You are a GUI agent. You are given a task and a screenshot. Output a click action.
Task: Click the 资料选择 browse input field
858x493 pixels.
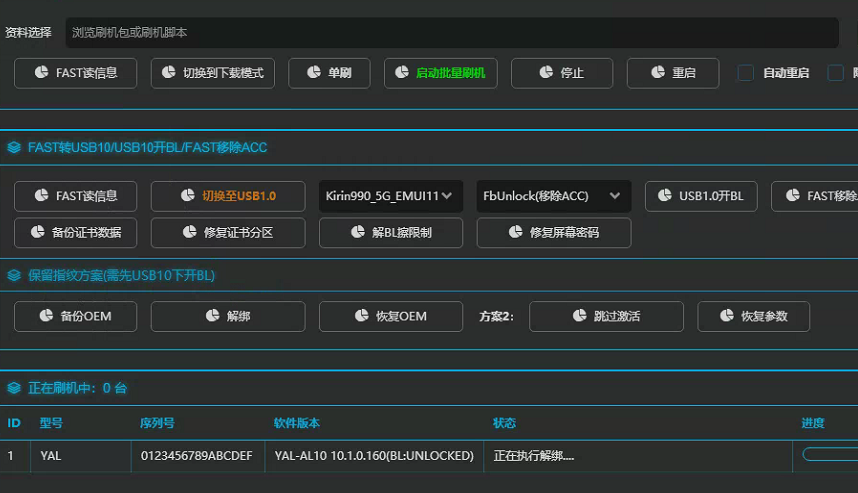452,33
